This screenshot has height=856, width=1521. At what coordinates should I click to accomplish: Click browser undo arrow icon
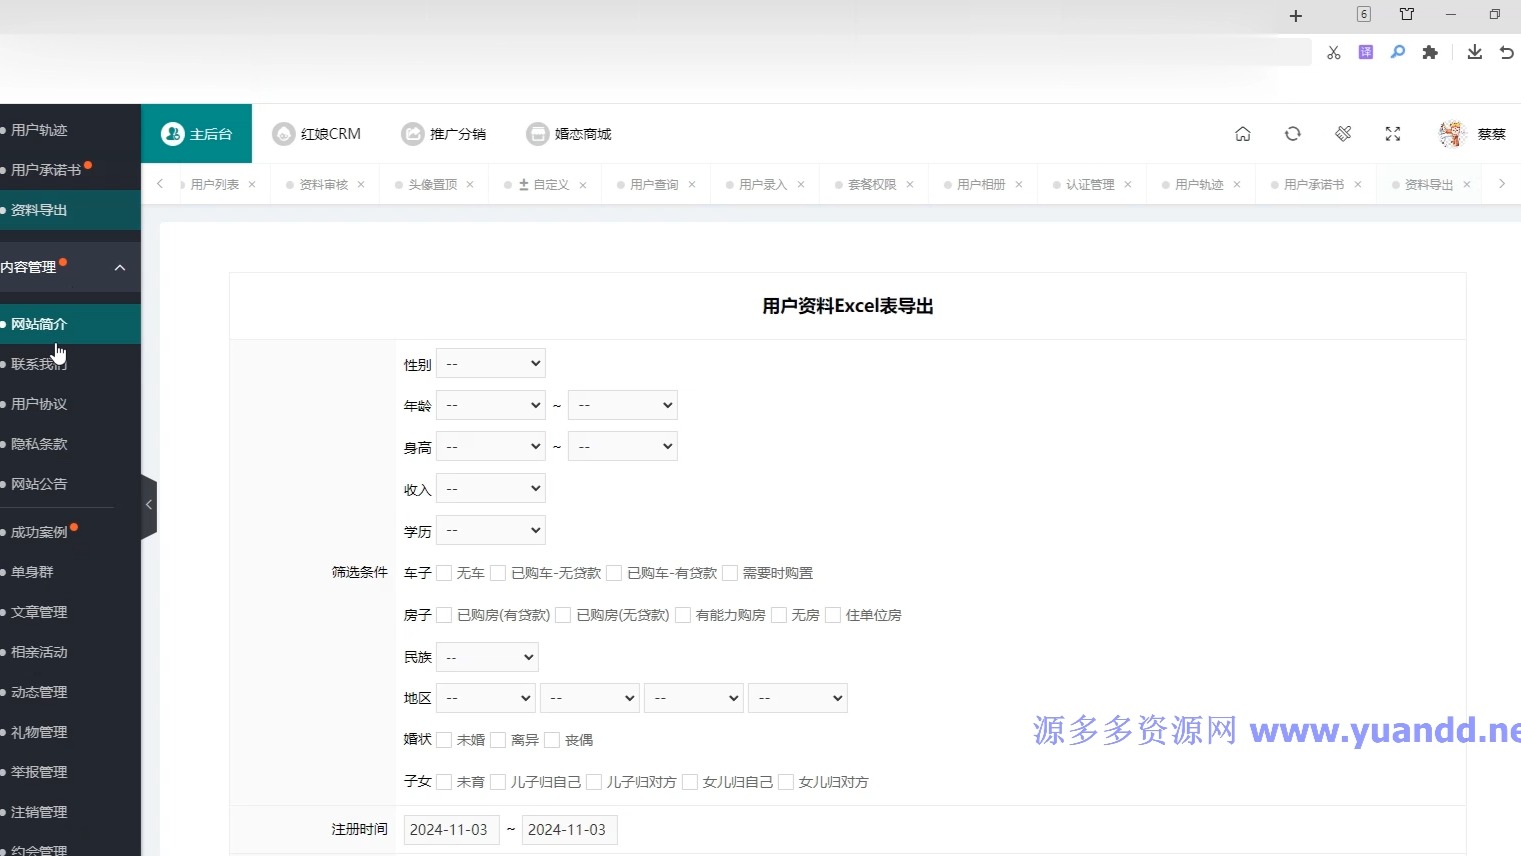(x=1507, y=52)
